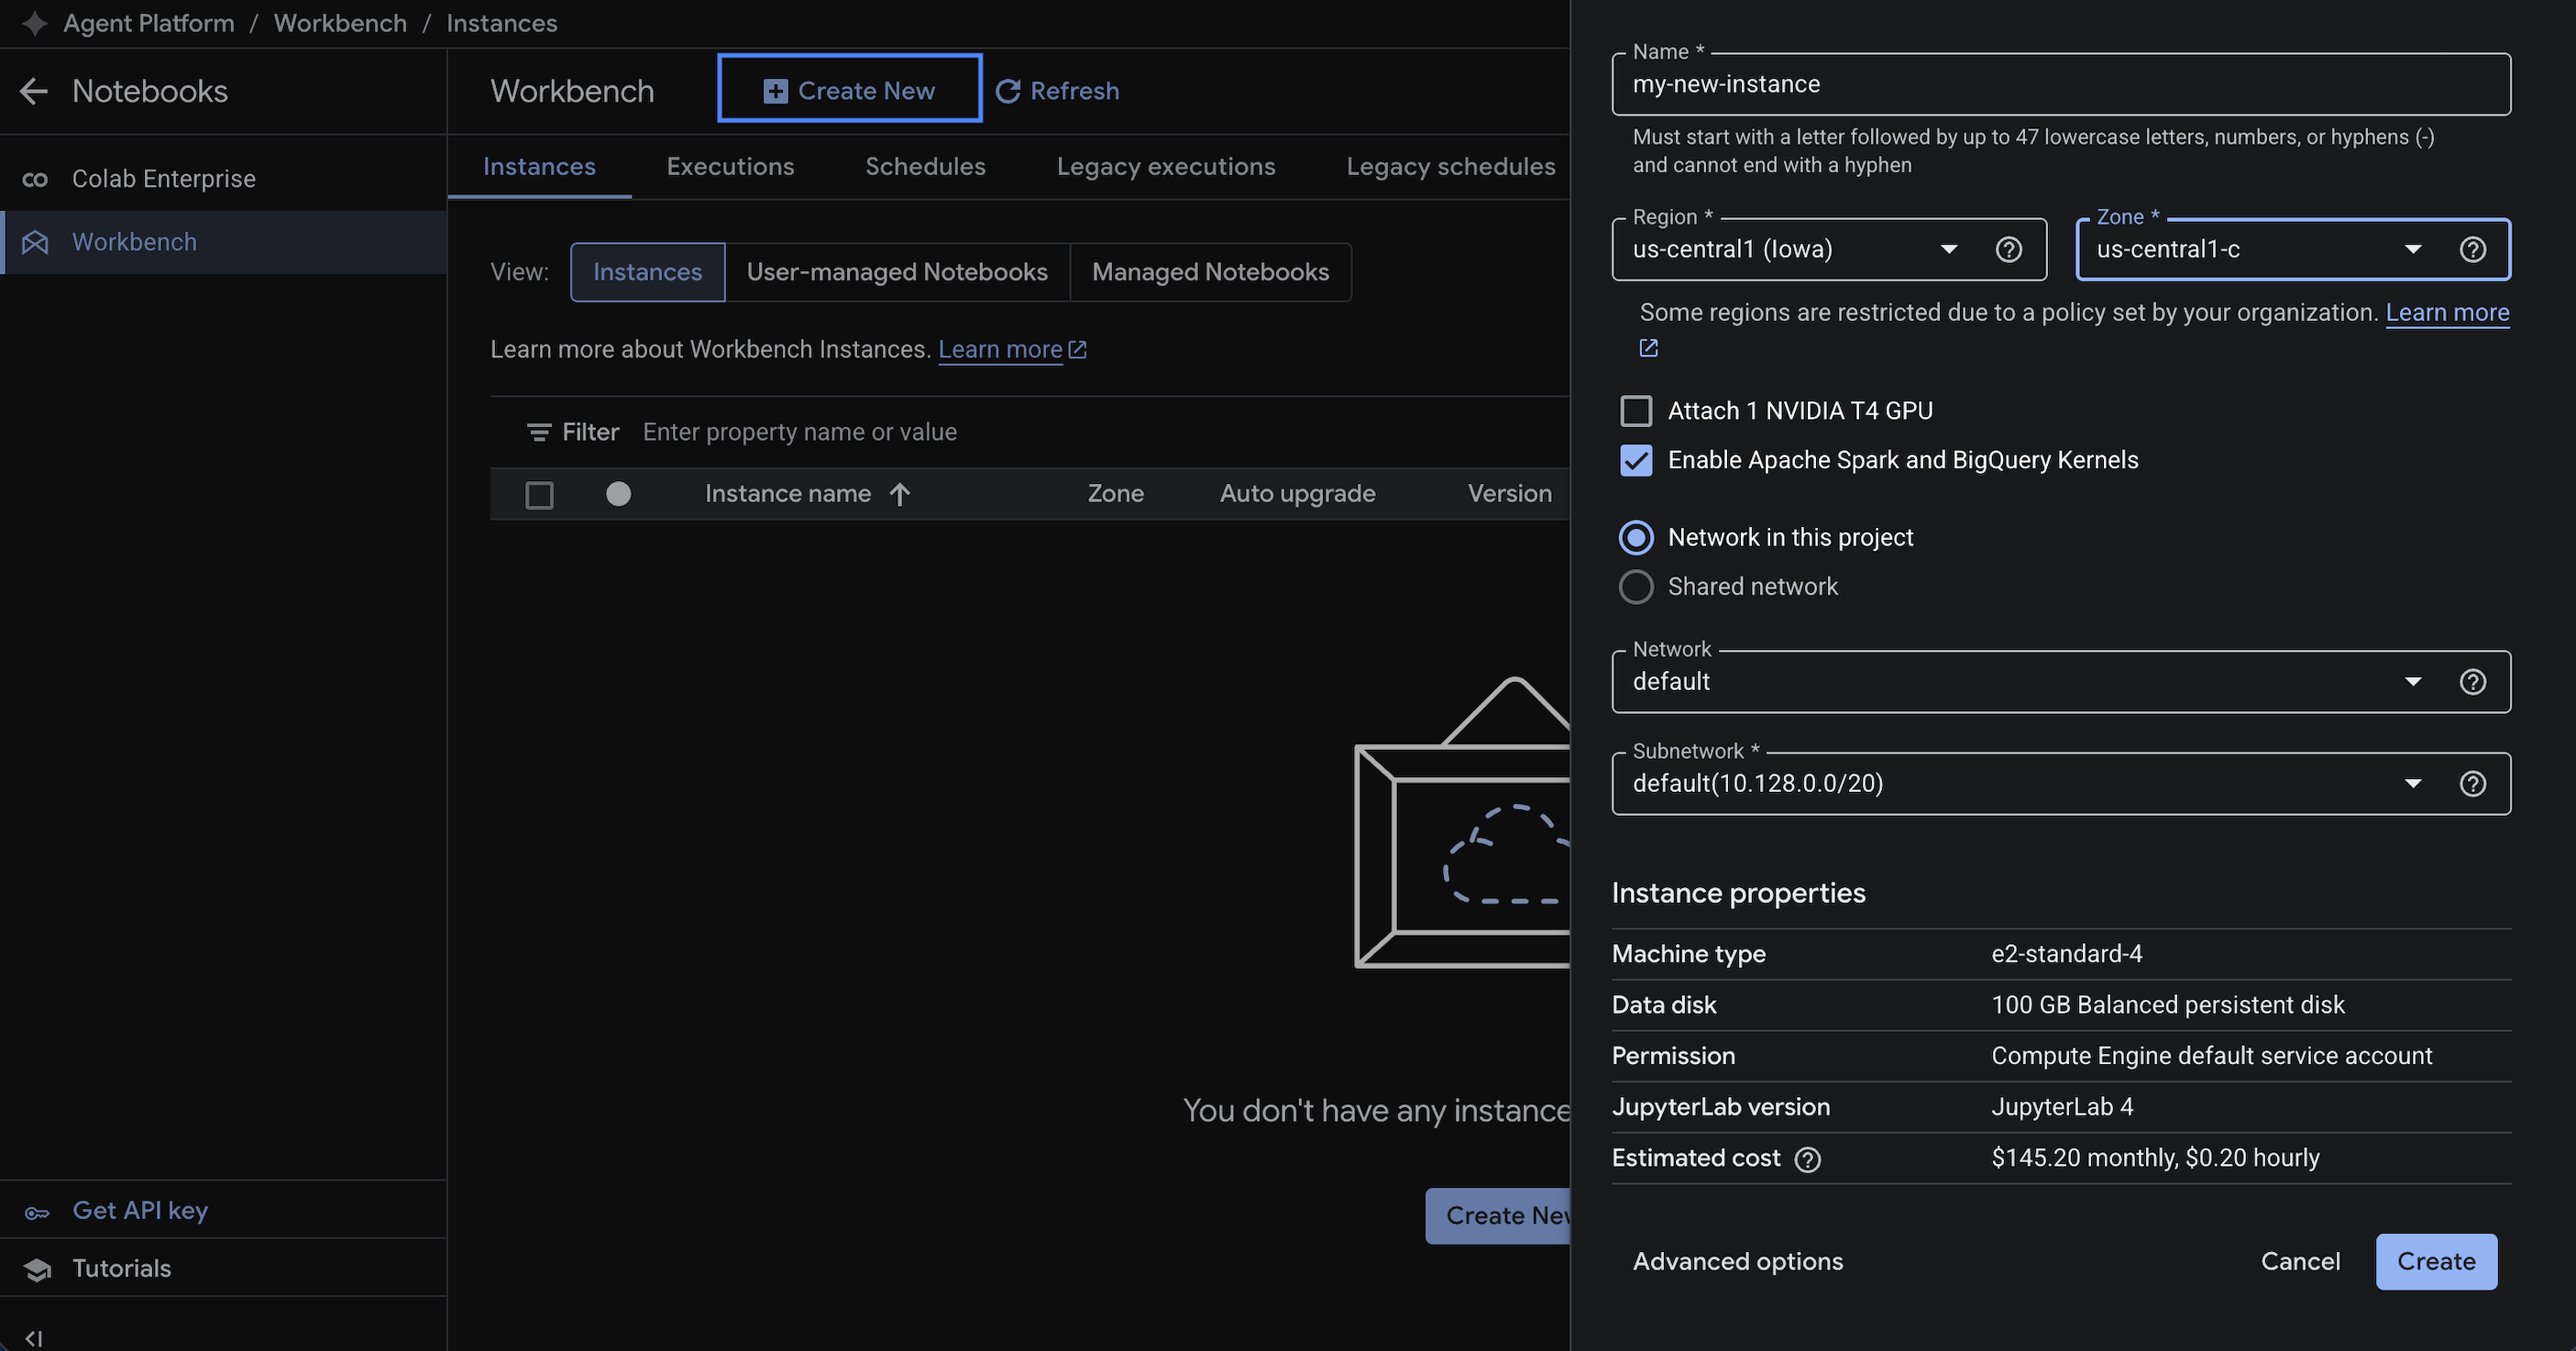This screenshot has width=2576, height=1351.
Task: Open the Region dropdown
Action: pyautogui.click(x=1829, y=250)
